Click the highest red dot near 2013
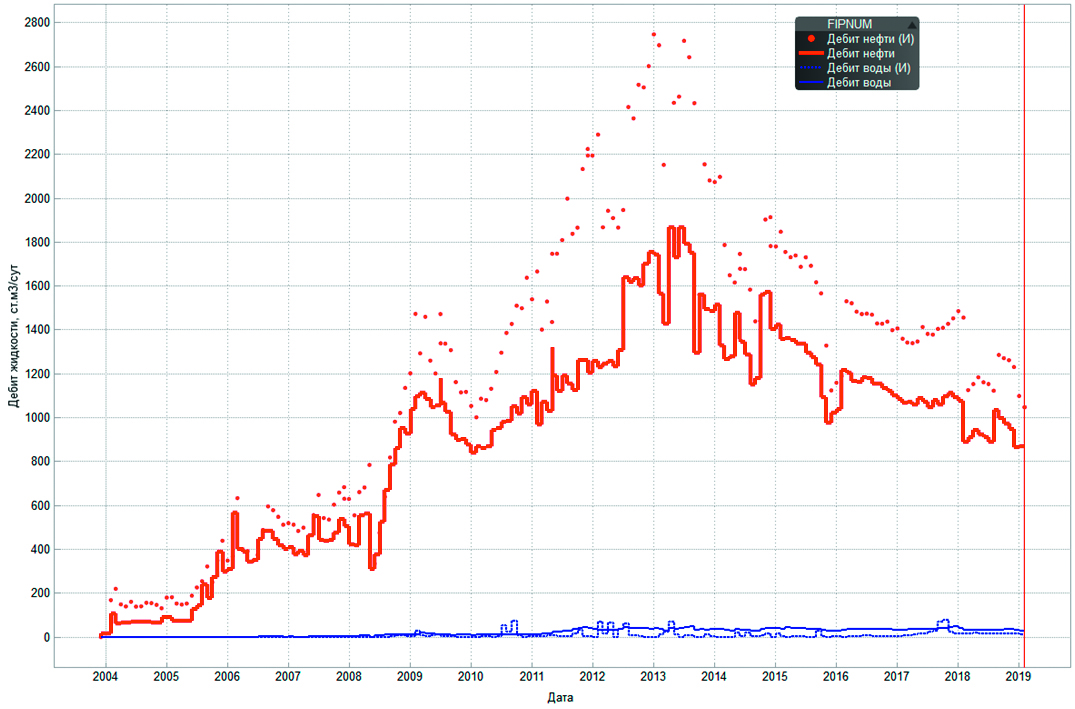The width and height of the screenshot is (1075, 709). pos(654,35)
